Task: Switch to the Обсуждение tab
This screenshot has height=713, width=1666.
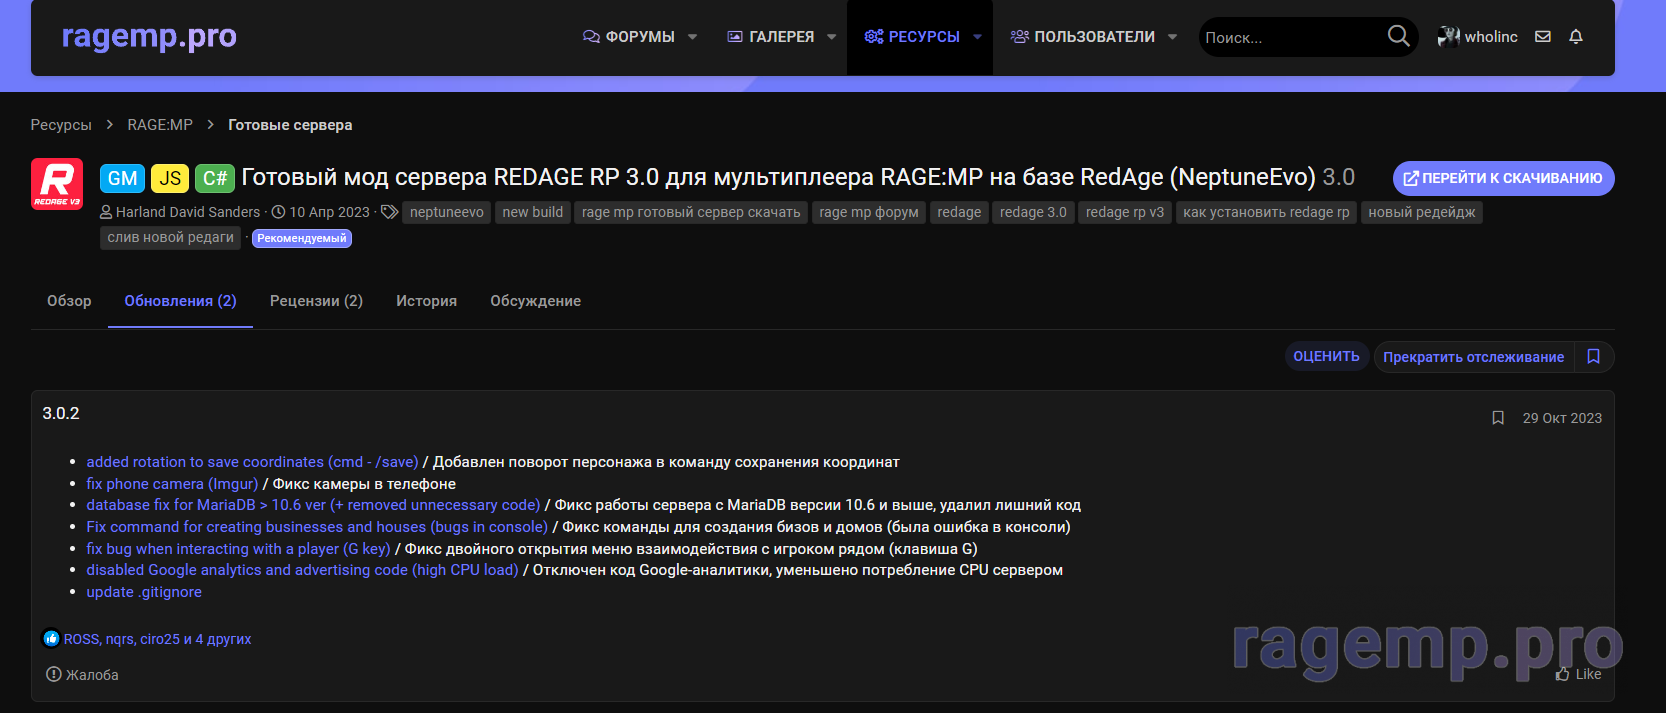Action: 535,301
